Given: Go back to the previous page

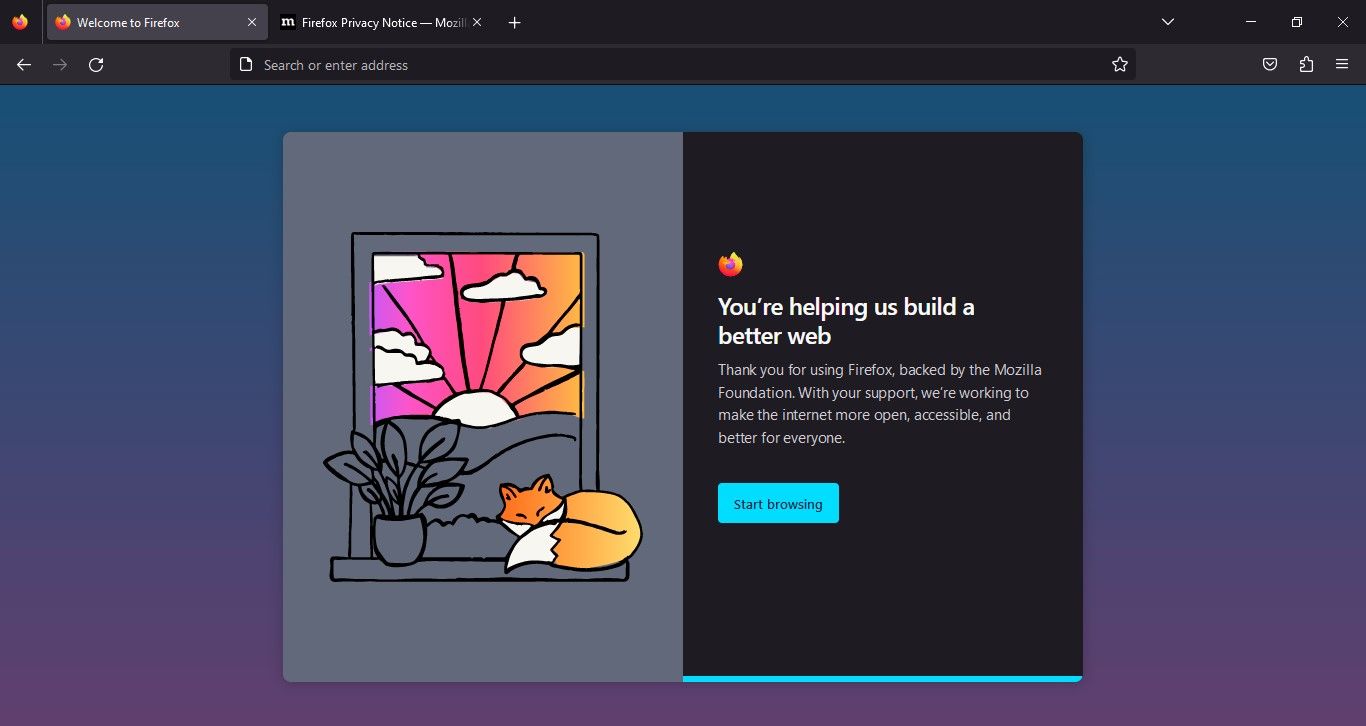Looking at the screenshot, I should (24, 65).
